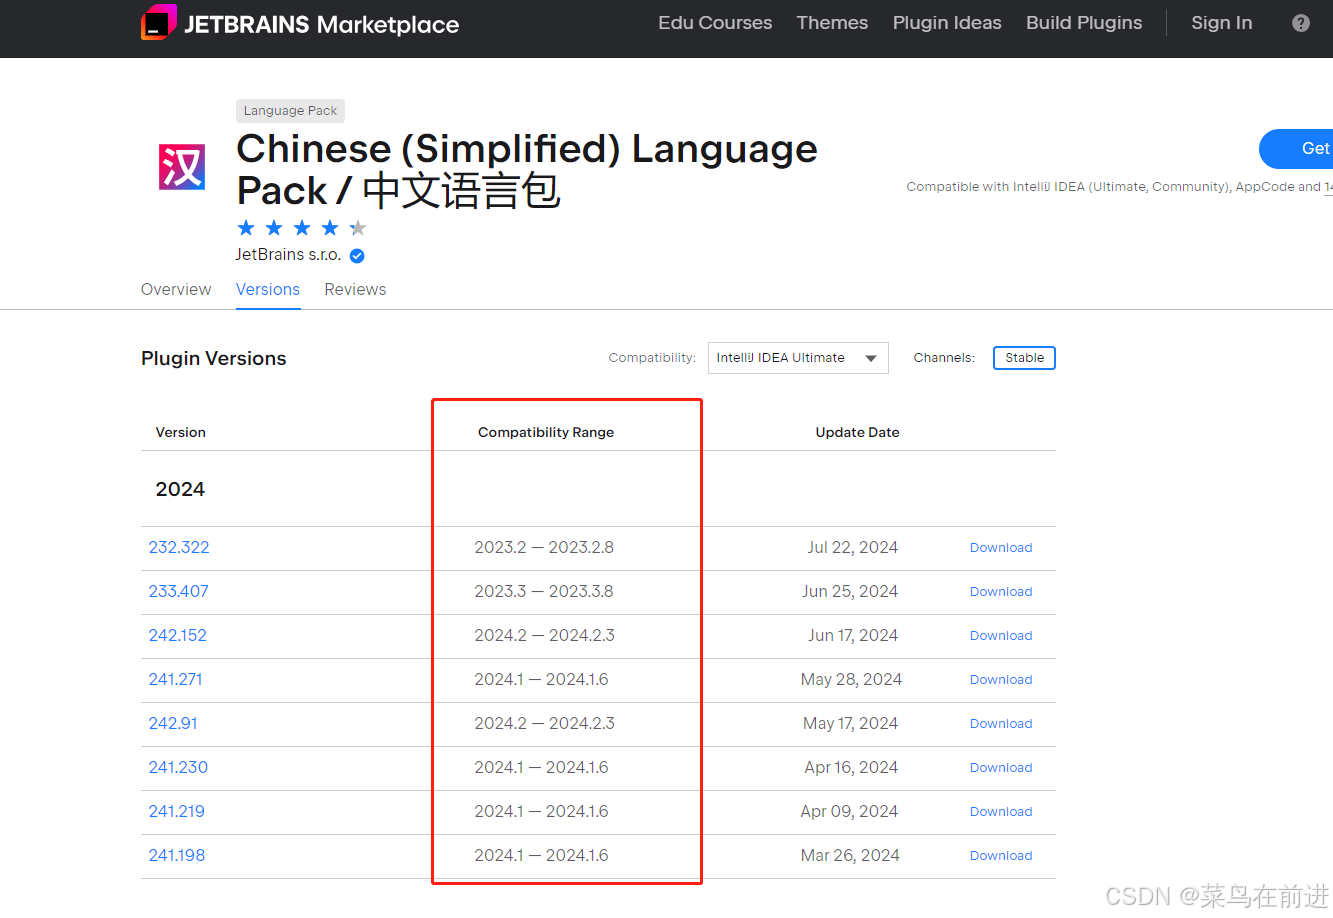Open the IntelliJ IDEA Ultimate compatibility dropdown
The image size is (1333, 918).
point(798,358)
